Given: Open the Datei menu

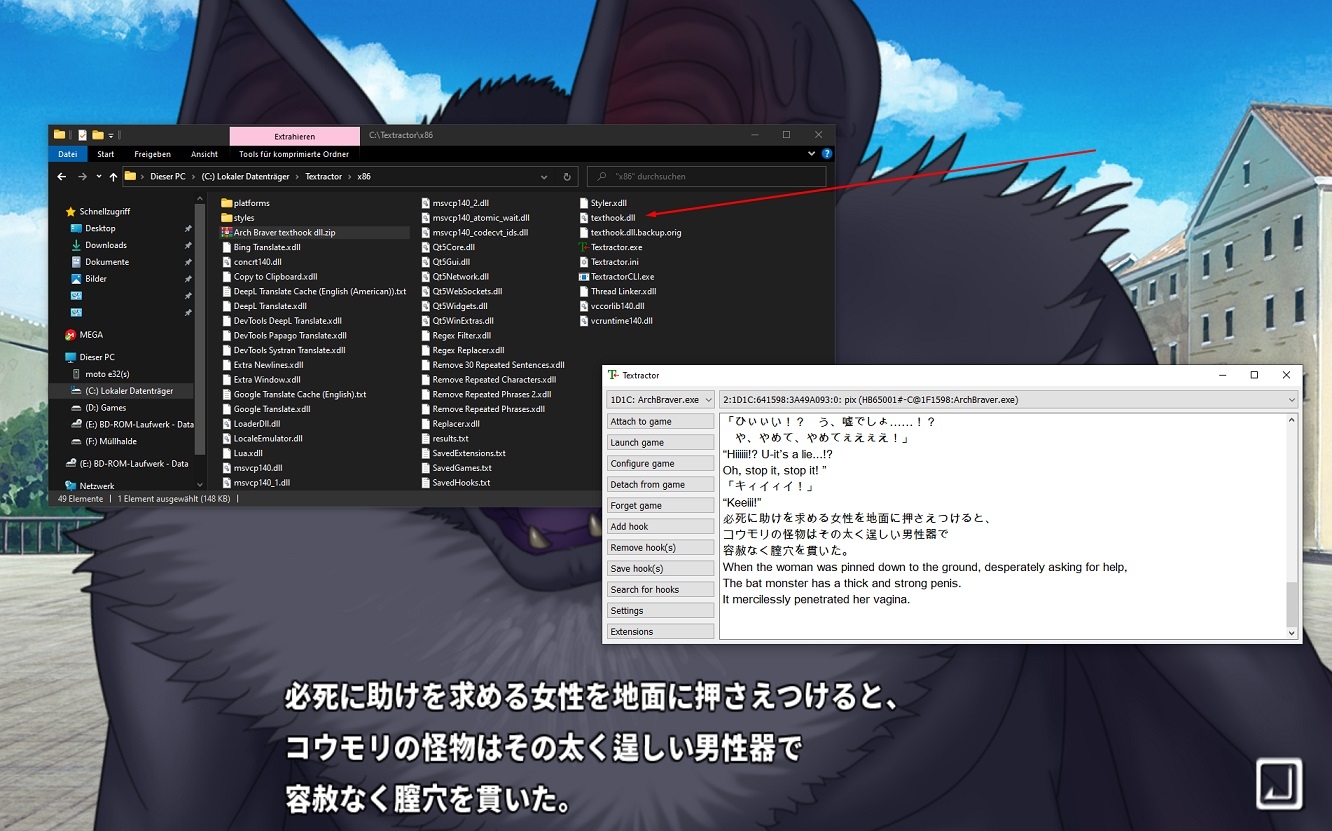Looking at the screenshot, I should click(68, 154).
